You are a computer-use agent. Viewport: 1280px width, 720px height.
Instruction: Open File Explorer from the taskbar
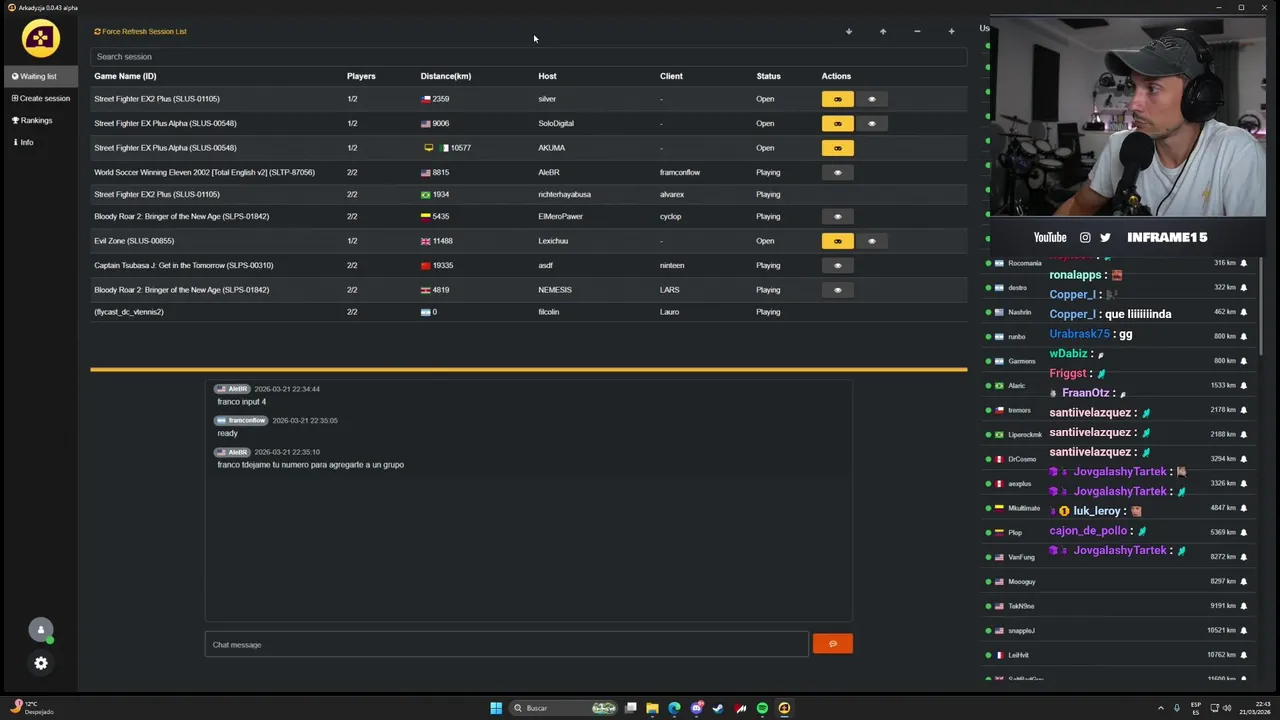[652, 708]
